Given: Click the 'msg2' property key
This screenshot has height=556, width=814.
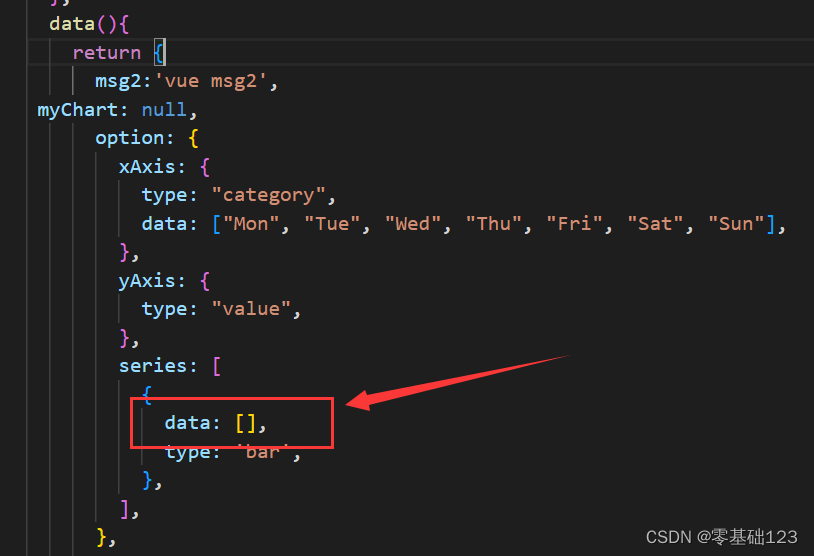Looking at the screenshot, I should 118,82.
